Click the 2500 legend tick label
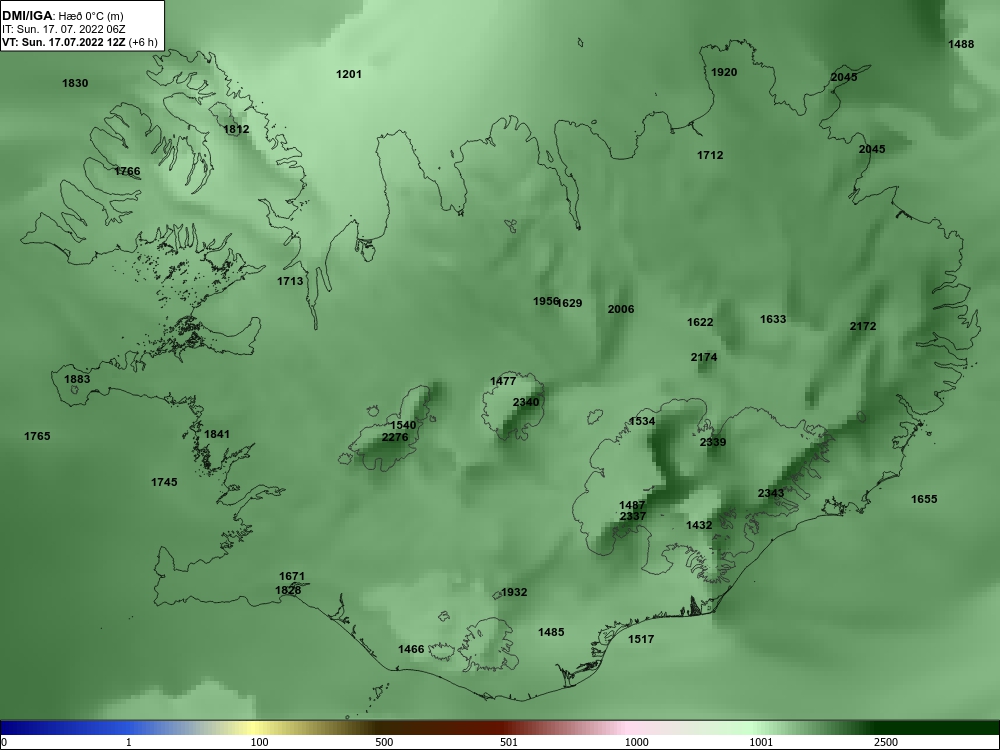The width and height of the screenshot is (1000, 750). [886, 742]
